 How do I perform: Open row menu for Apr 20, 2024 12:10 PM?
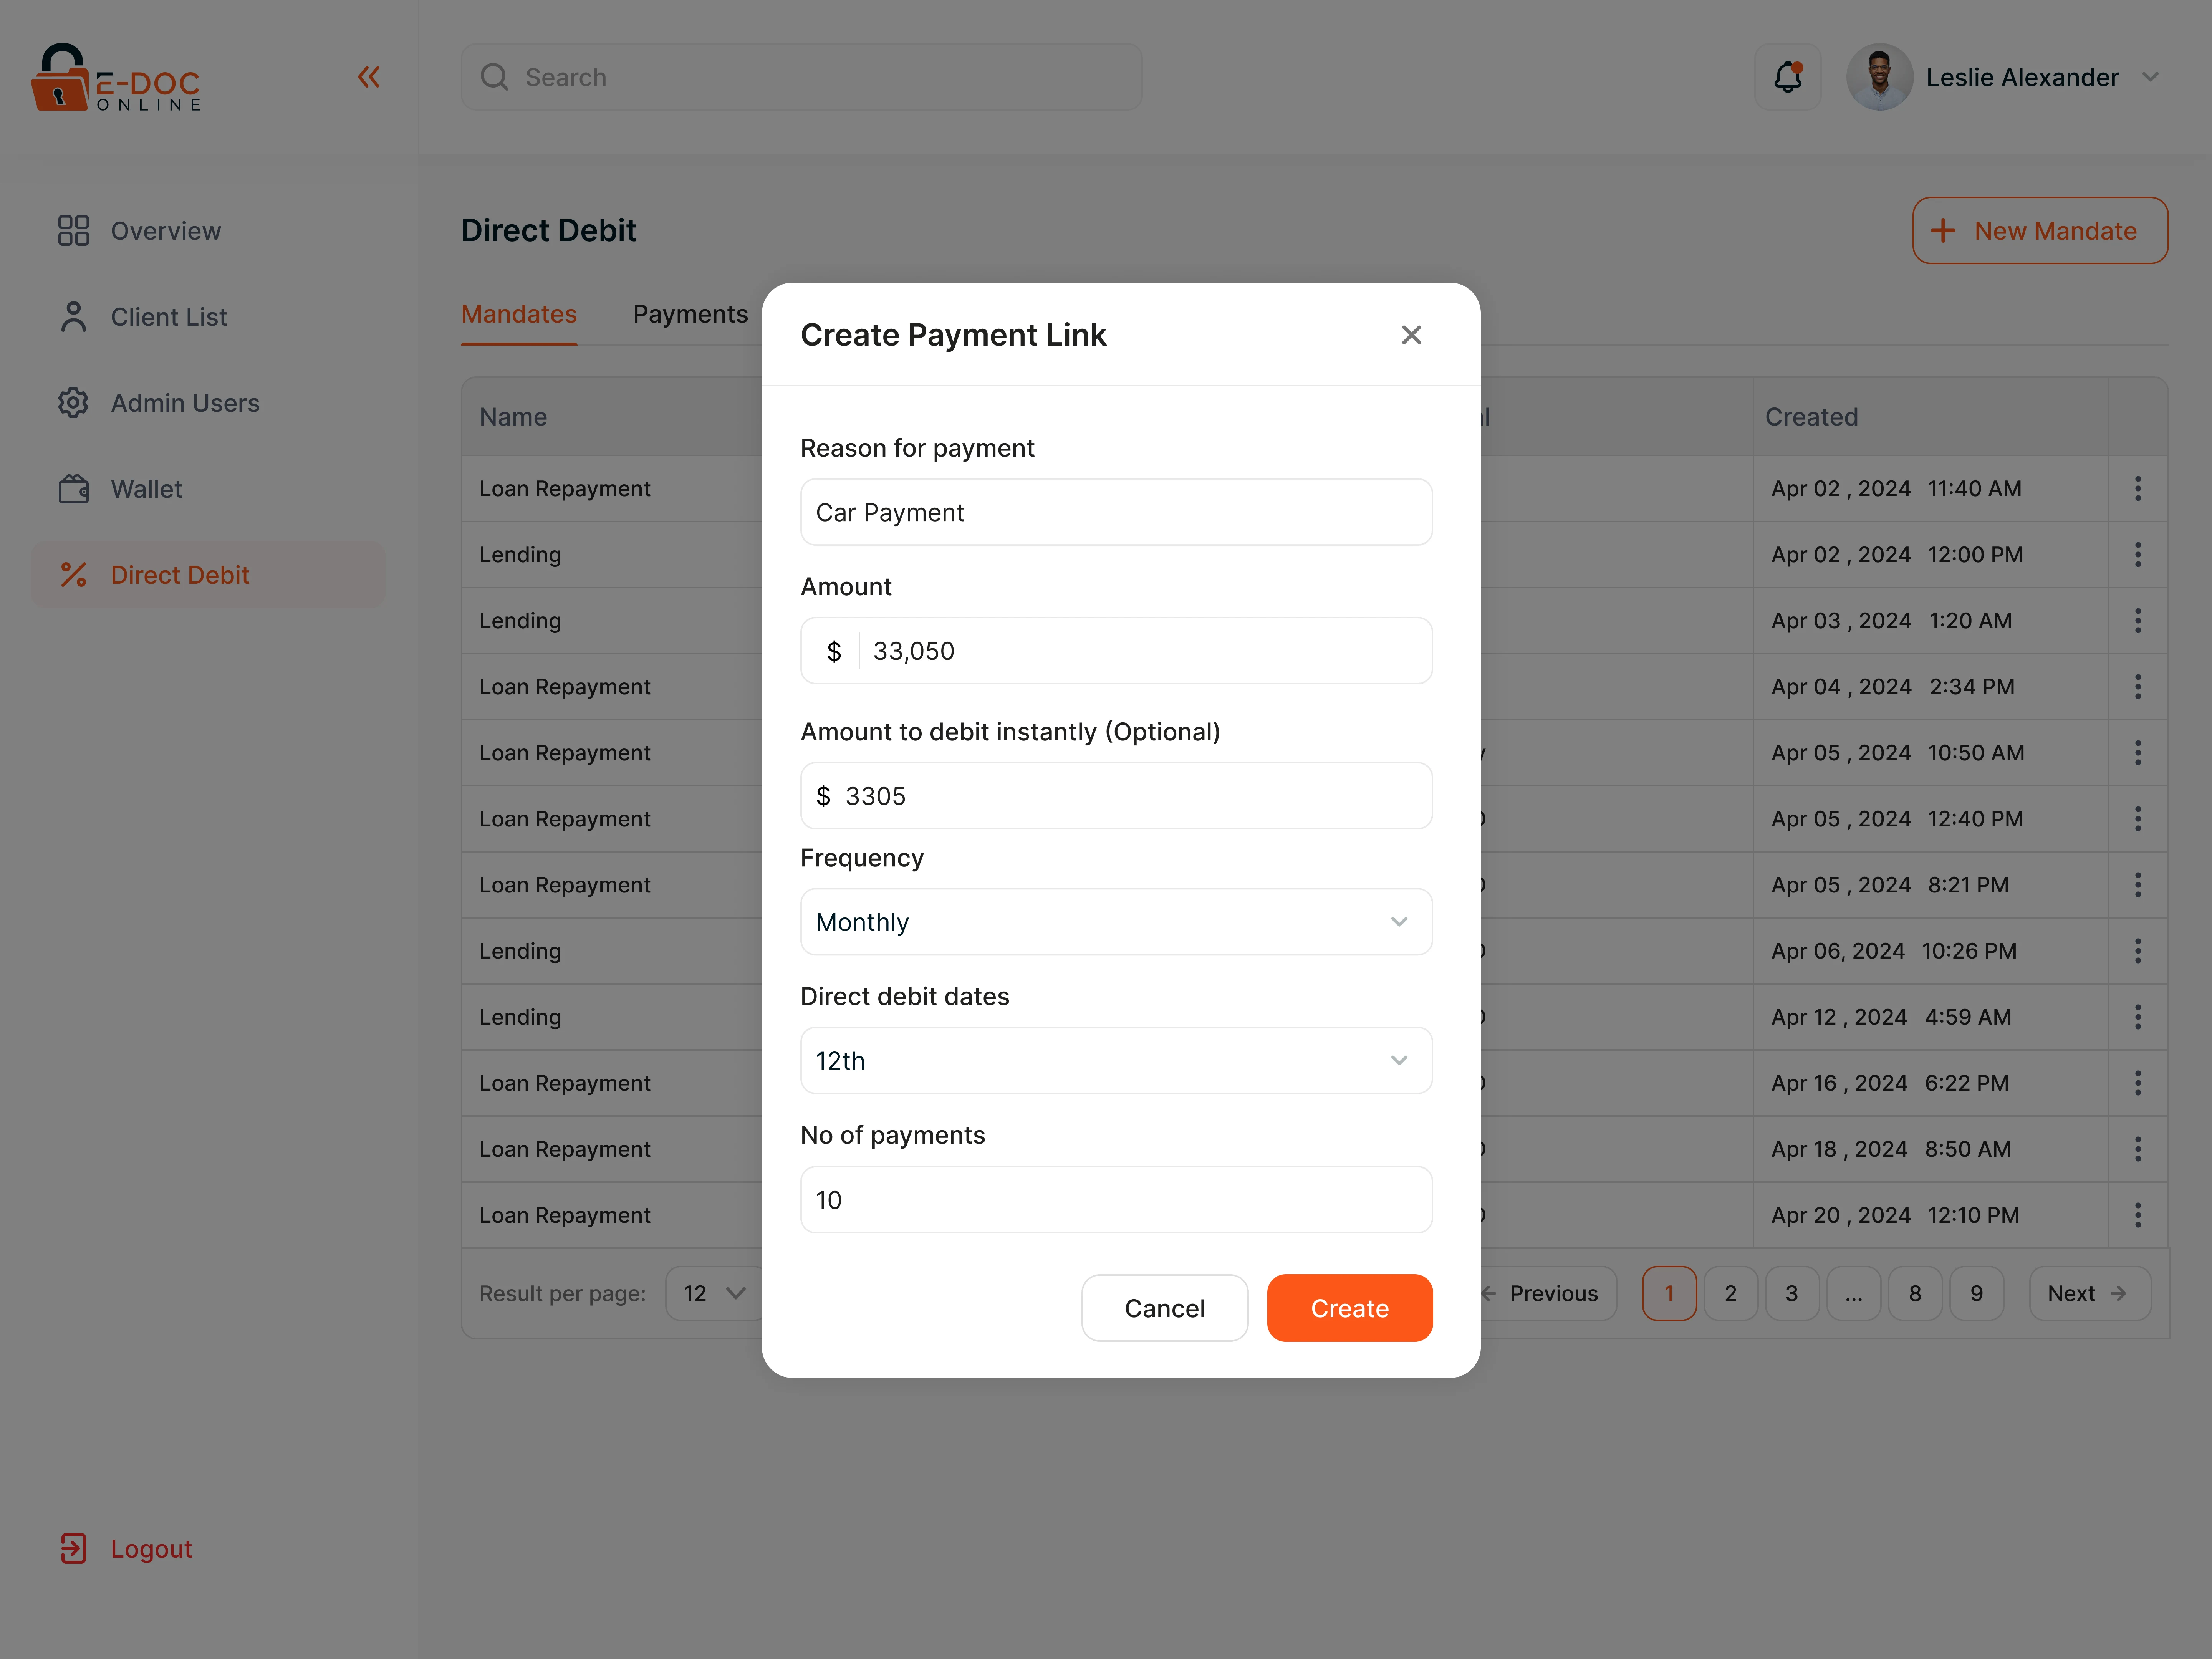point(2138,1215)
